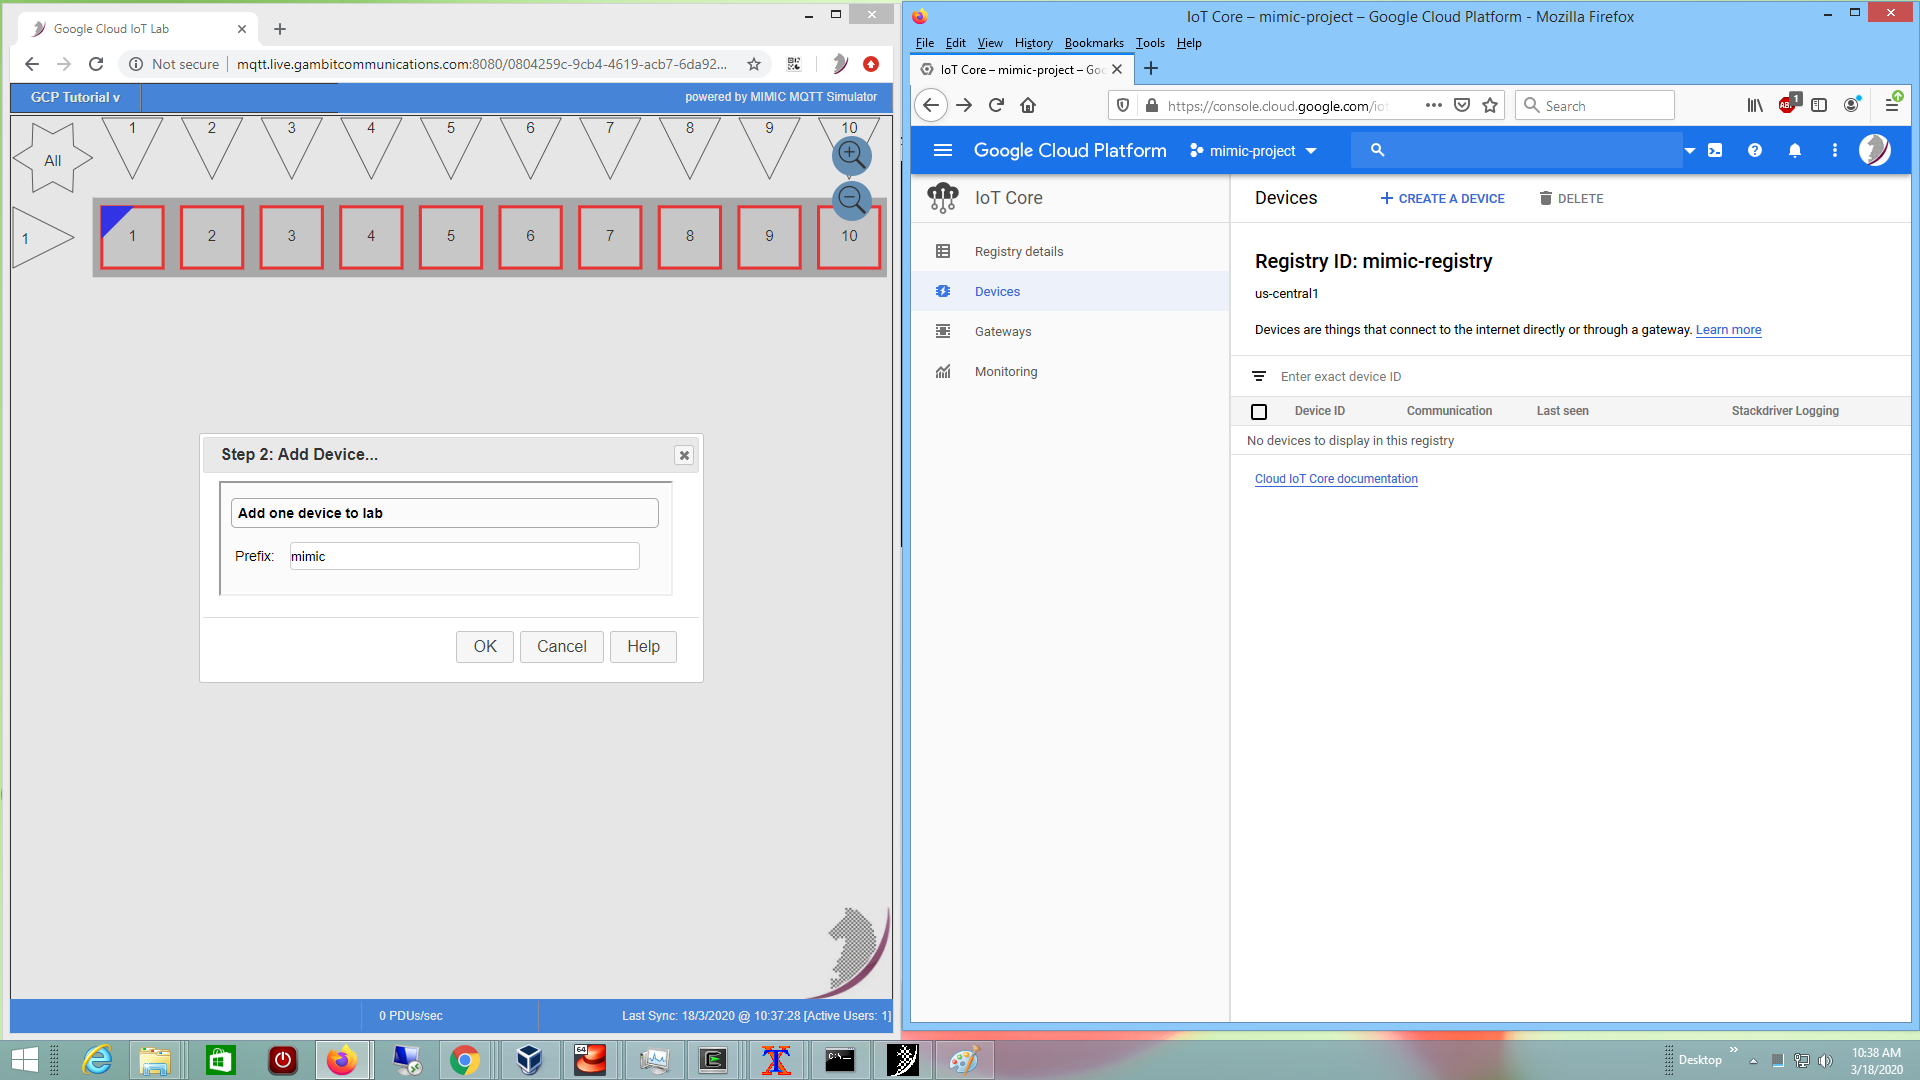Open Firefox File menu
This screenshot has height=1080, width=1920.
click(925, 43)
